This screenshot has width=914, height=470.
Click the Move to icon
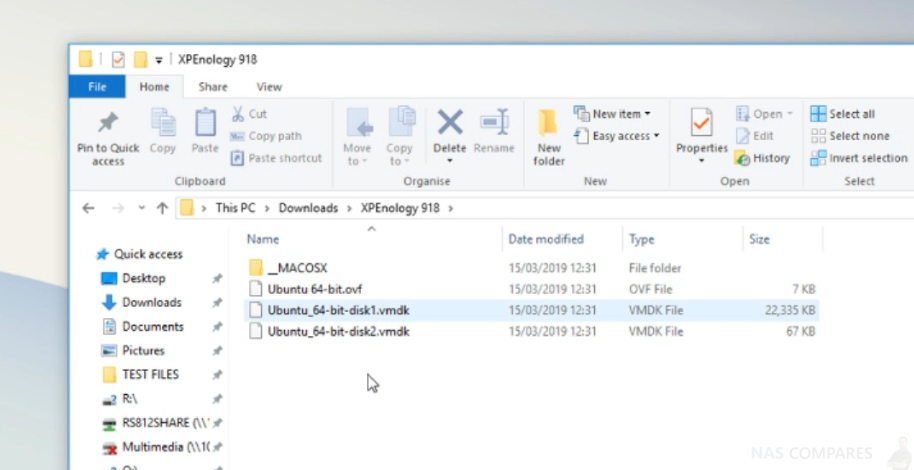coord(358,122)
